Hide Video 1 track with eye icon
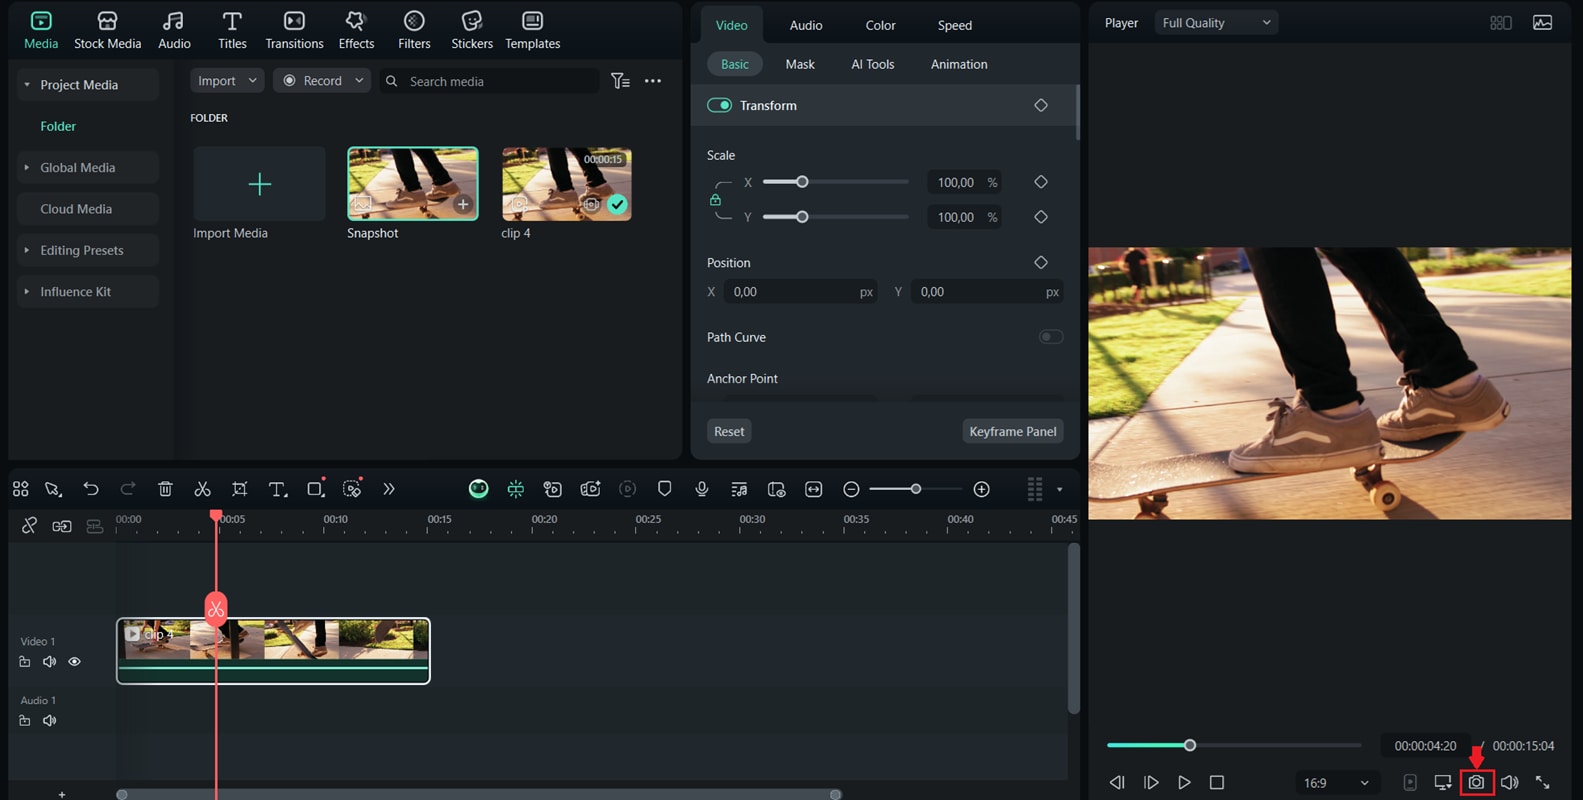1583x800 pixels. tap(74, 662)
